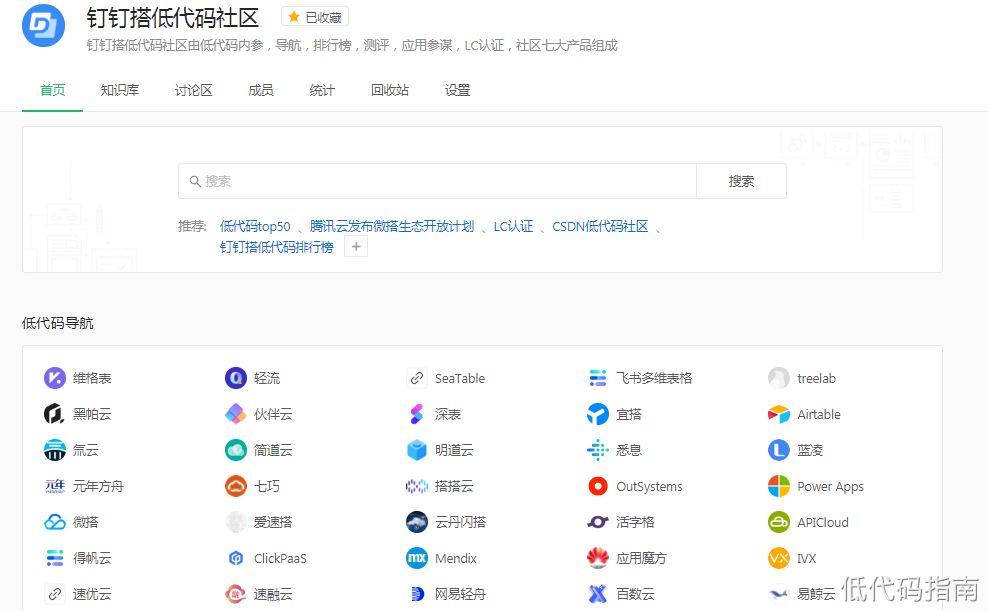This screenshot has height=611, width=988.
Task: Click the 维格表 icon
Action: [55, 378]
